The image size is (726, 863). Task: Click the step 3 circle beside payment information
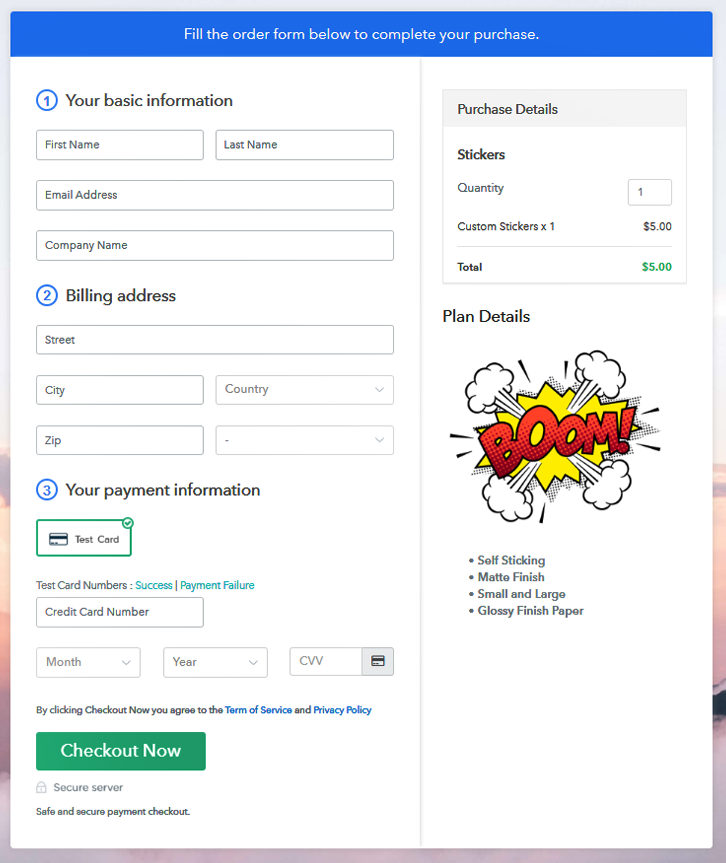(47, 490)
